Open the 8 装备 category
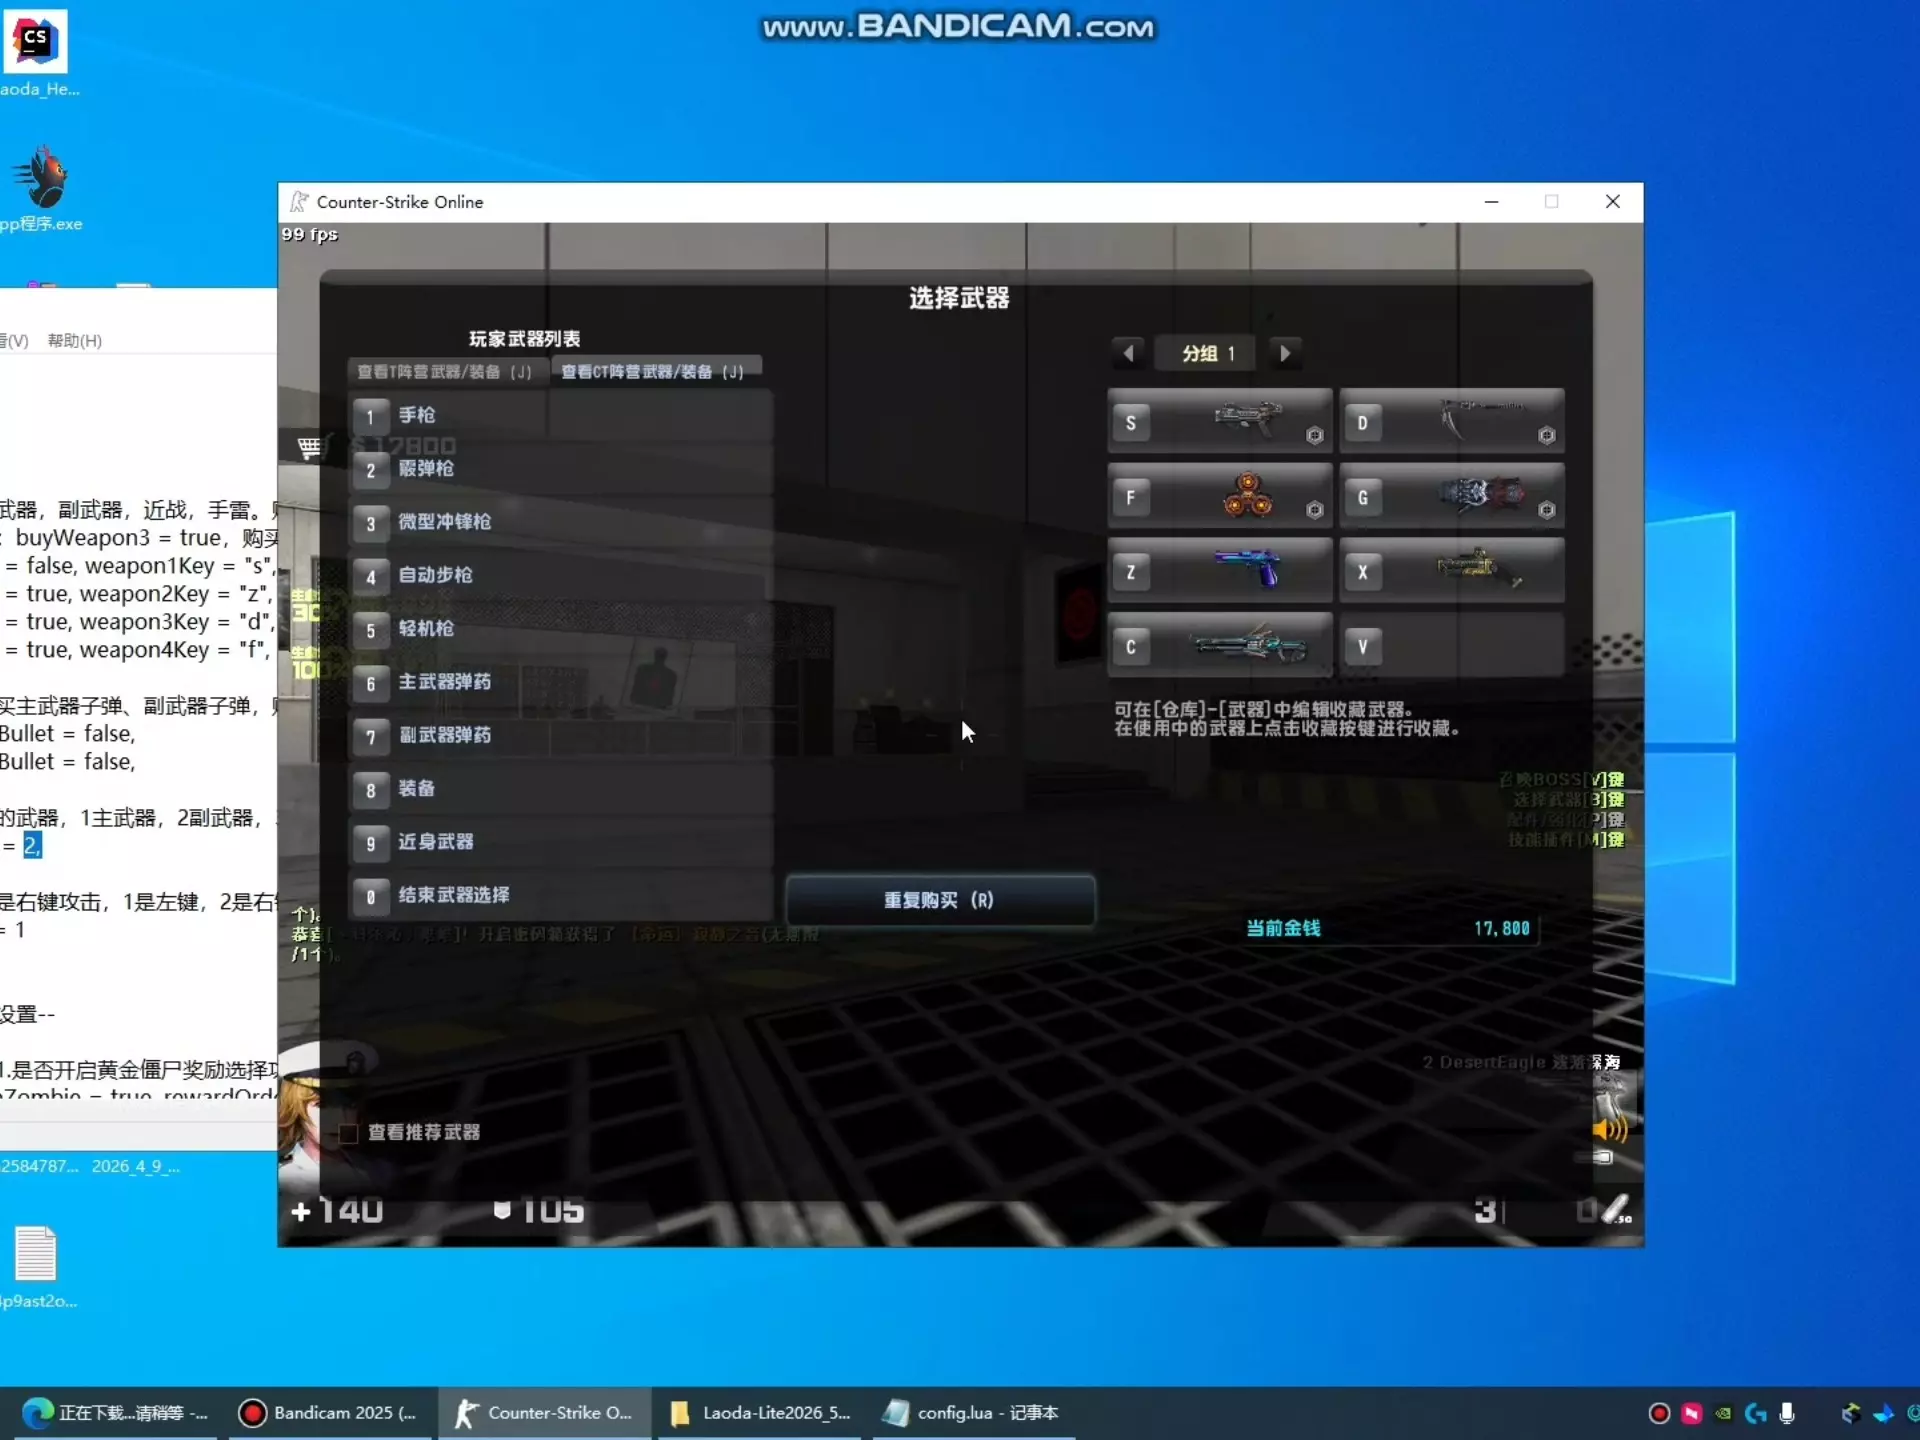Screen dimensions: 1920x1440 point(562,789)
